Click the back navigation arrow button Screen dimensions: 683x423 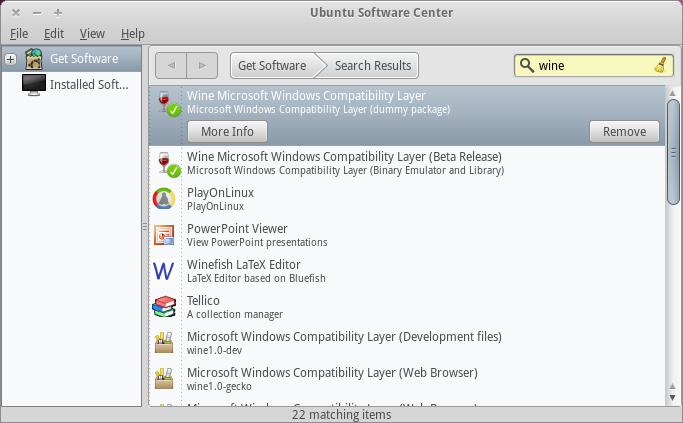[171, 65]
